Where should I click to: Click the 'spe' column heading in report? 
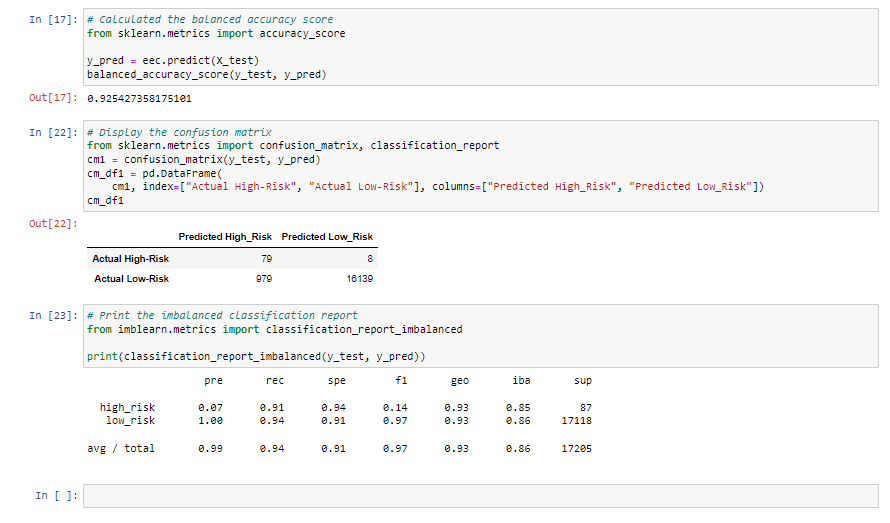tap(337, 380)
